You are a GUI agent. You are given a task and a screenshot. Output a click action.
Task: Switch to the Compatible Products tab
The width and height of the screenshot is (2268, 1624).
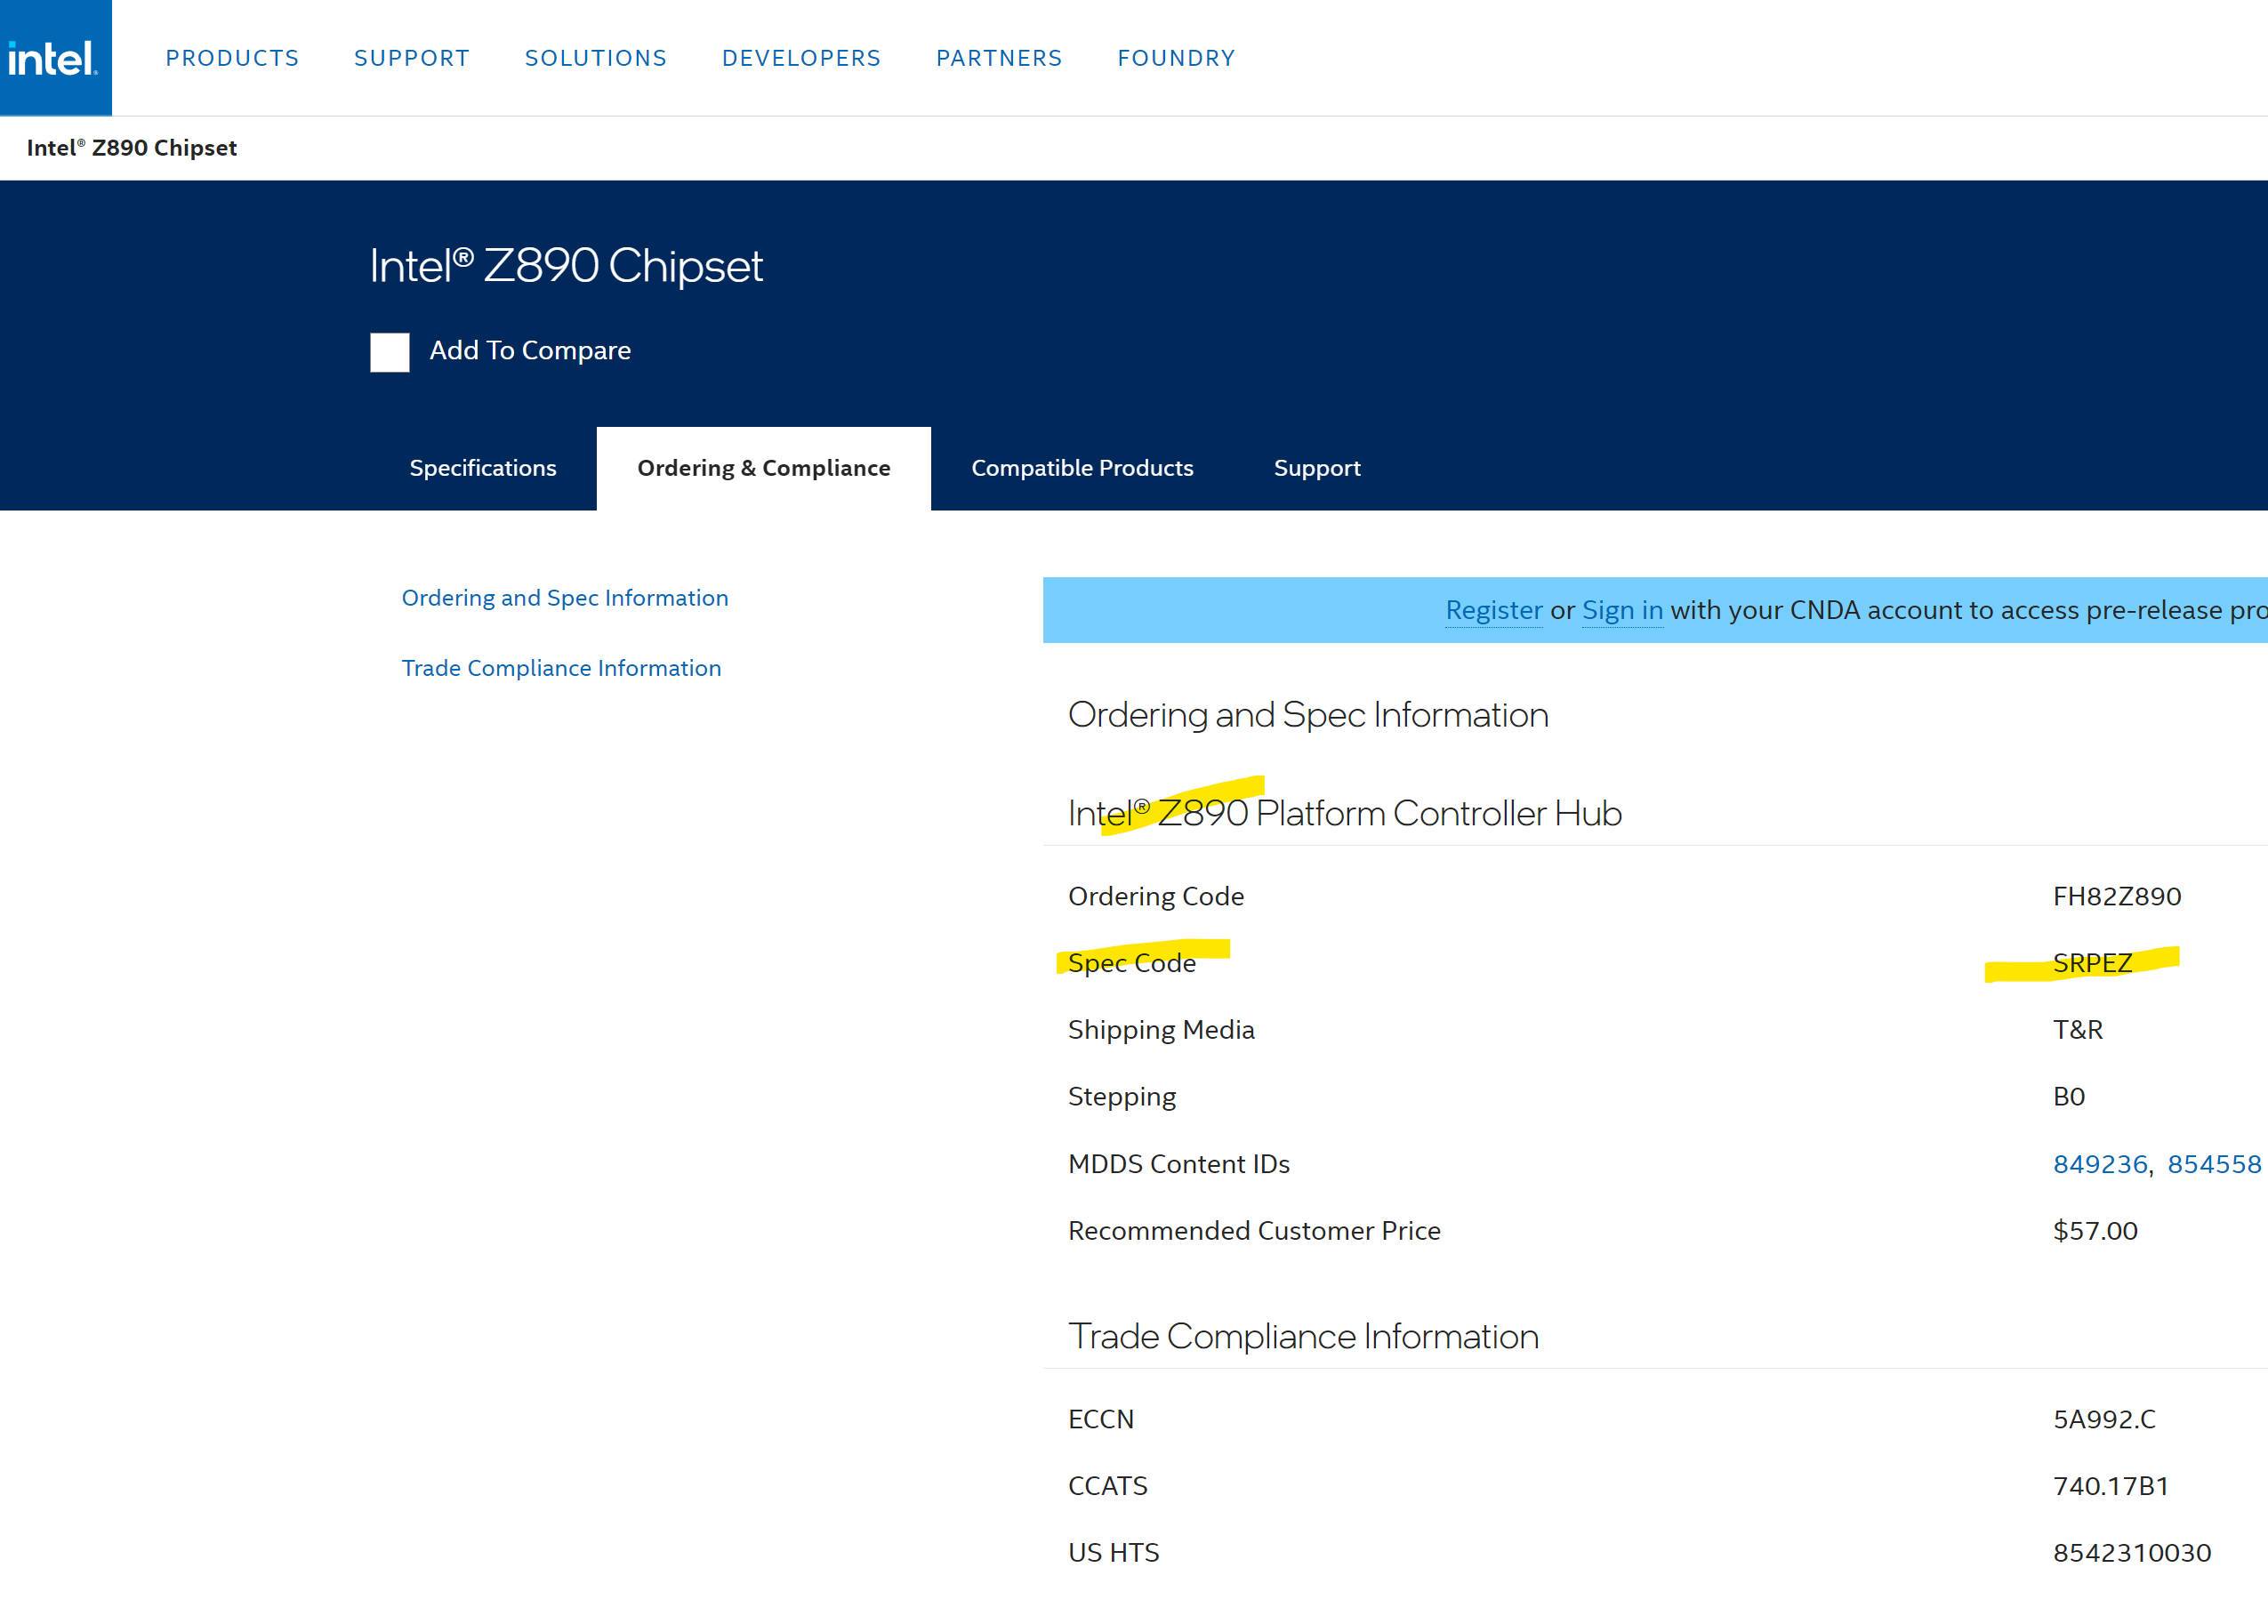(x=1082, y=468)
